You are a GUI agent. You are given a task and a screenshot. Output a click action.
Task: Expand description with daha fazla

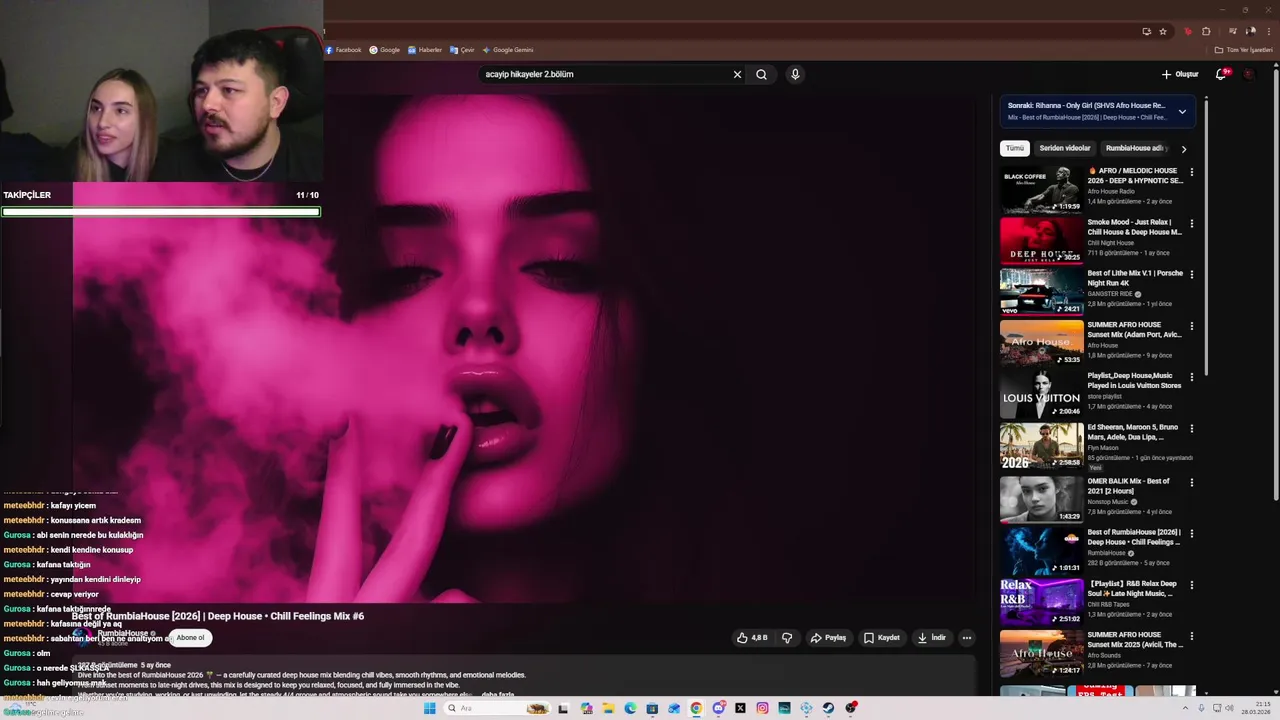[x=497, y=694]
